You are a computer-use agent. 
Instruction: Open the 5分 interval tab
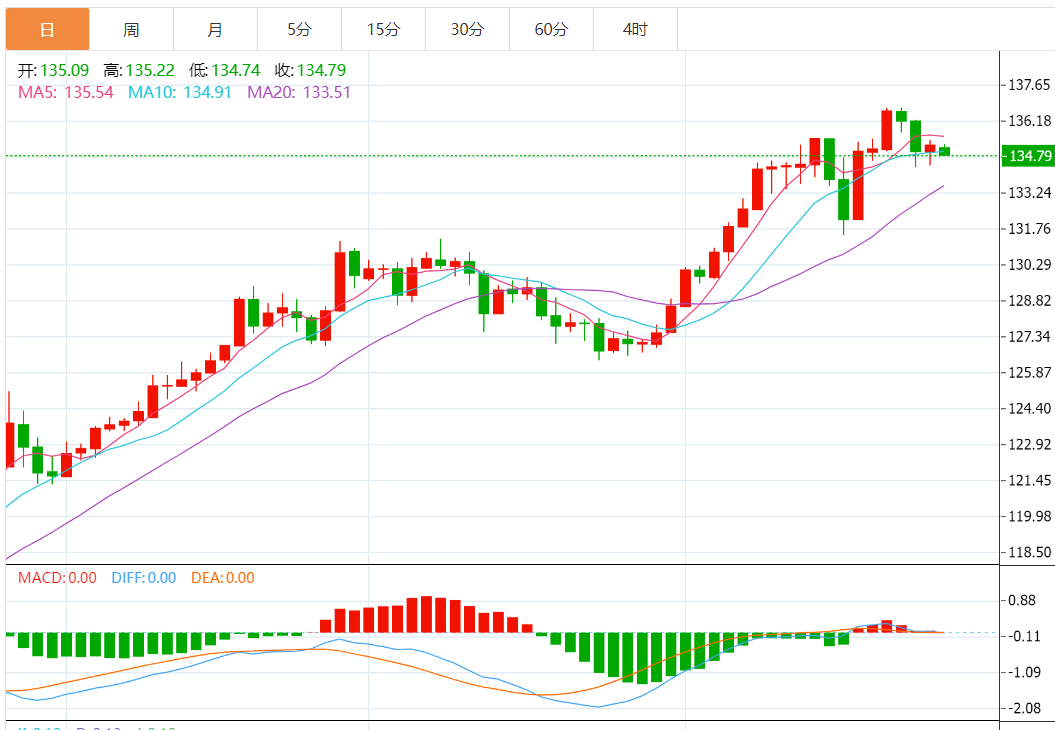299,29
